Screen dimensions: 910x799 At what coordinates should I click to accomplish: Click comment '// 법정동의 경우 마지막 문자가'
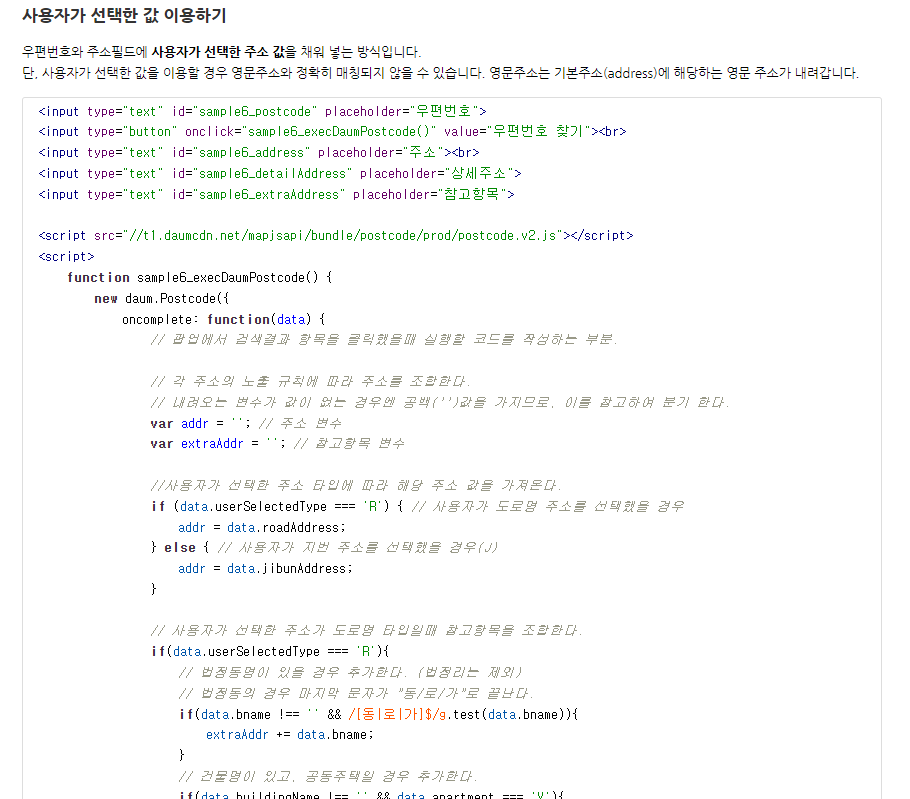click(356, 693)
